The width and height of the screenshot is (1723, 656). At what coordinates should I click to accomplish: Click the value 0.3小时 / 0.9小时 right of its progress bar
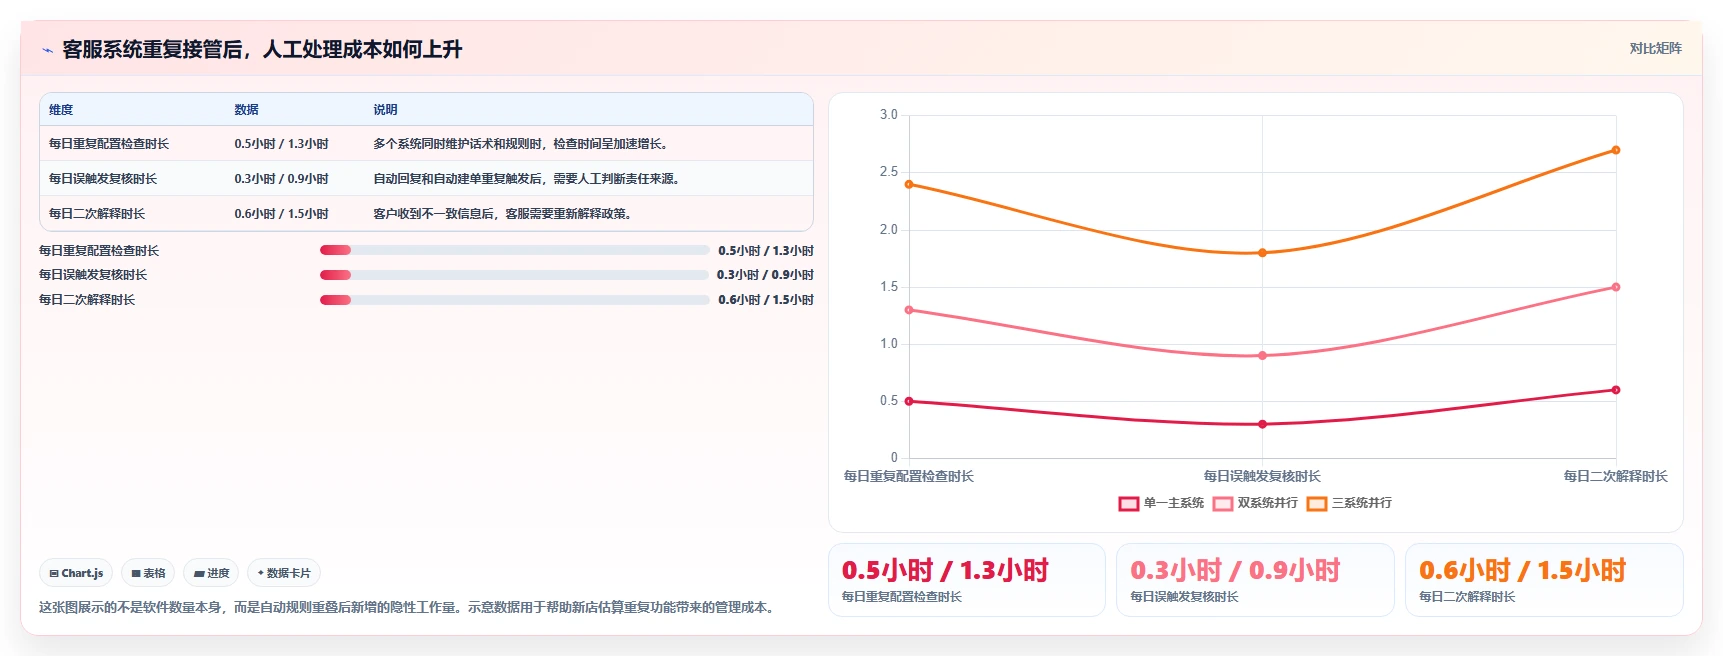pos(765,275)
